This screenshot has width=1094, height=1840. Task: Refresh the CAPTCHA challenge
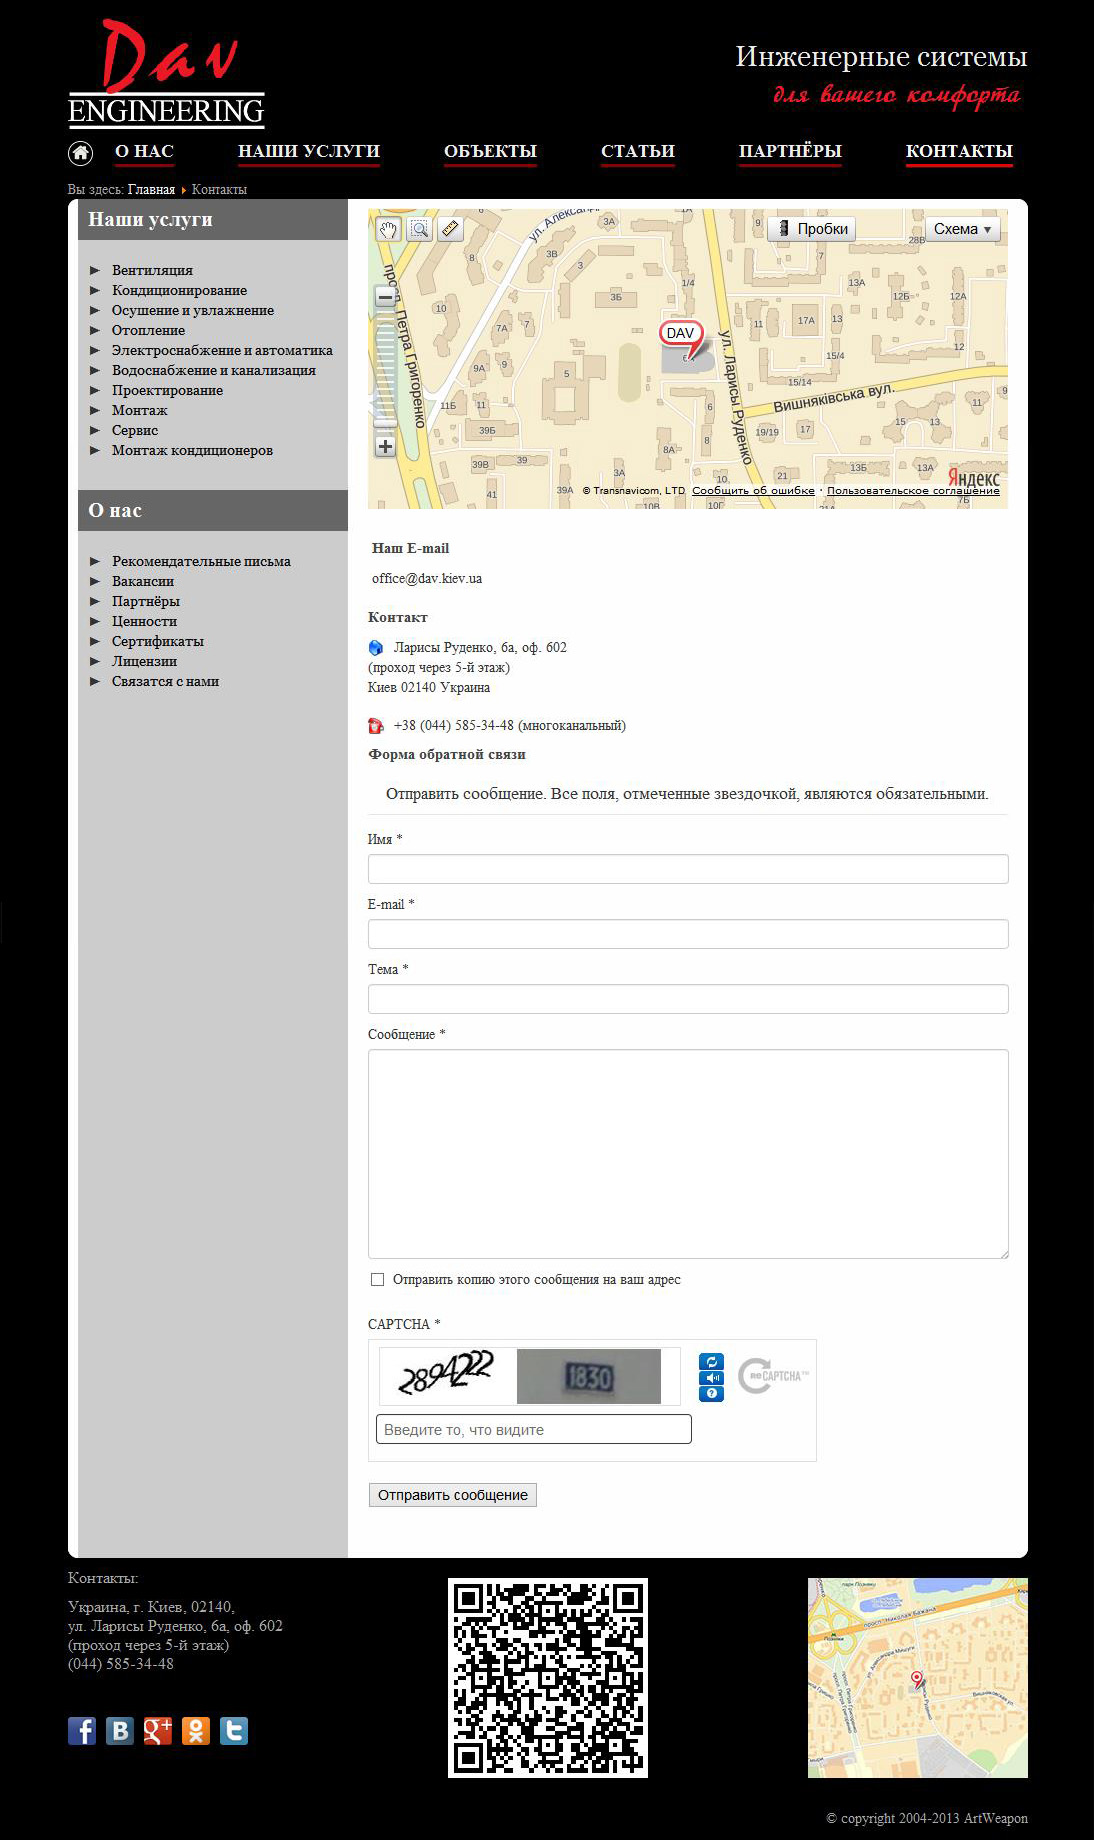point(711,1362)
